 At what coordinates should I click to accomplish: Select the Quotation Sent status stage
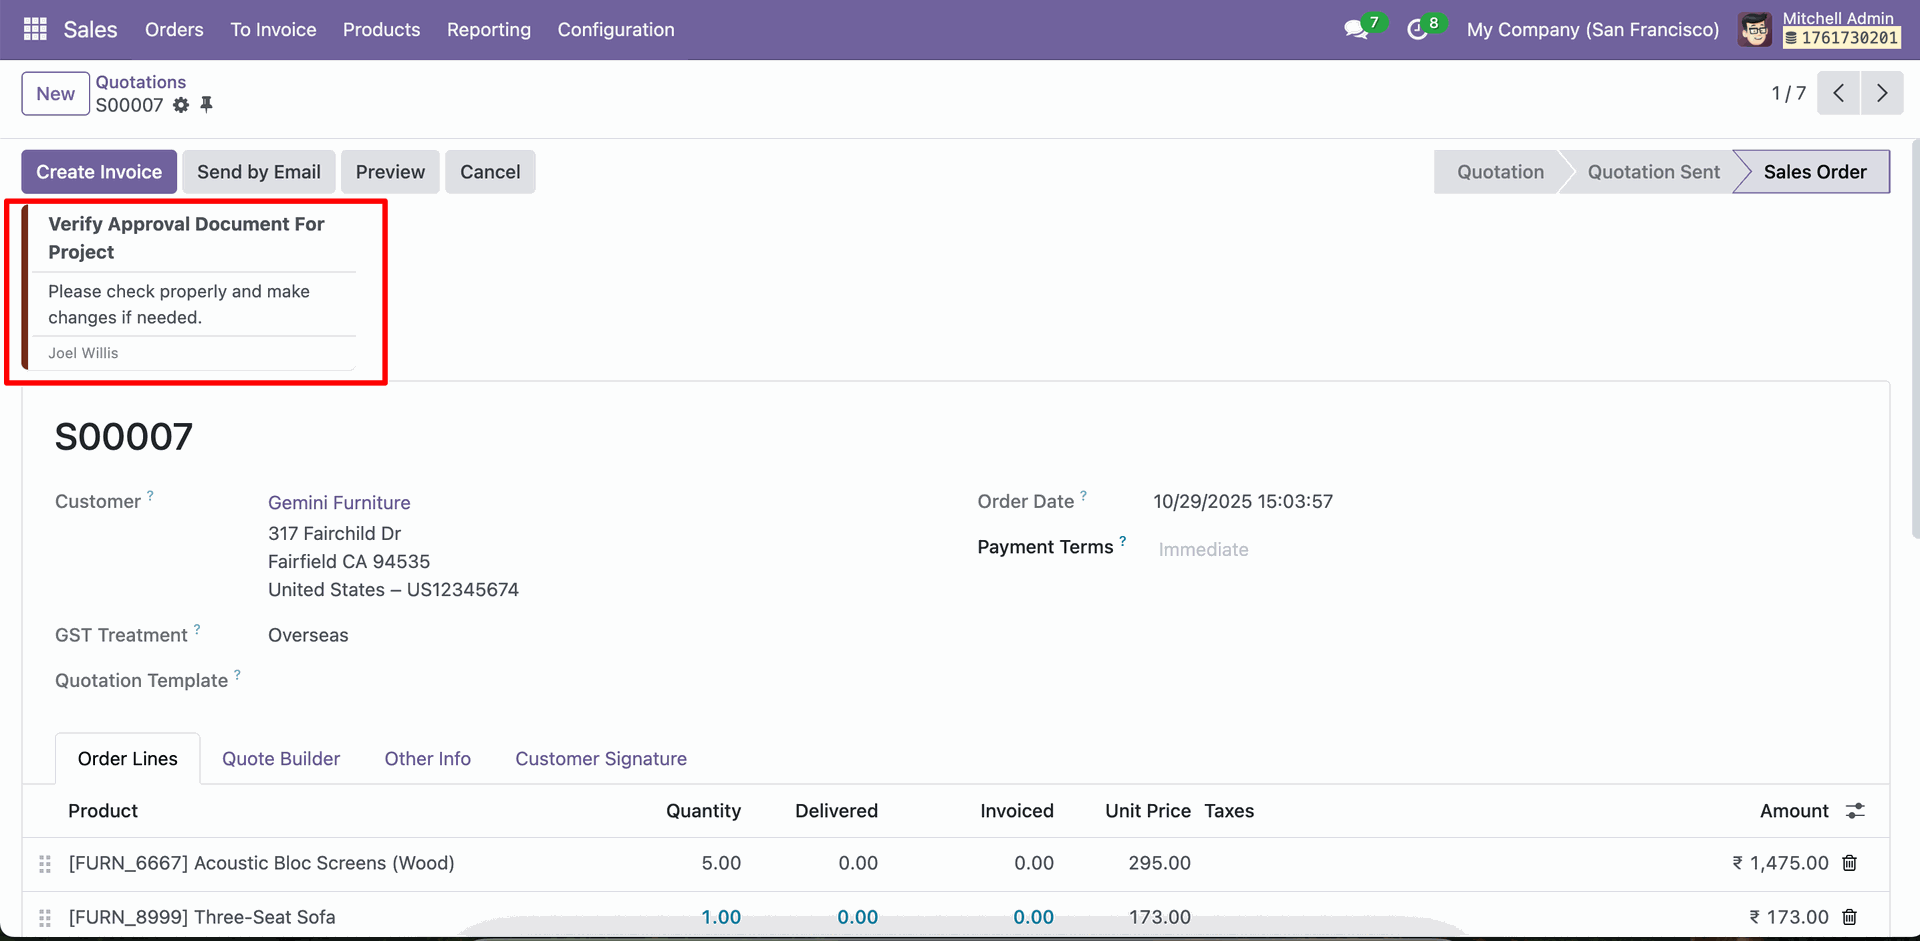(x=1652, y=172)
